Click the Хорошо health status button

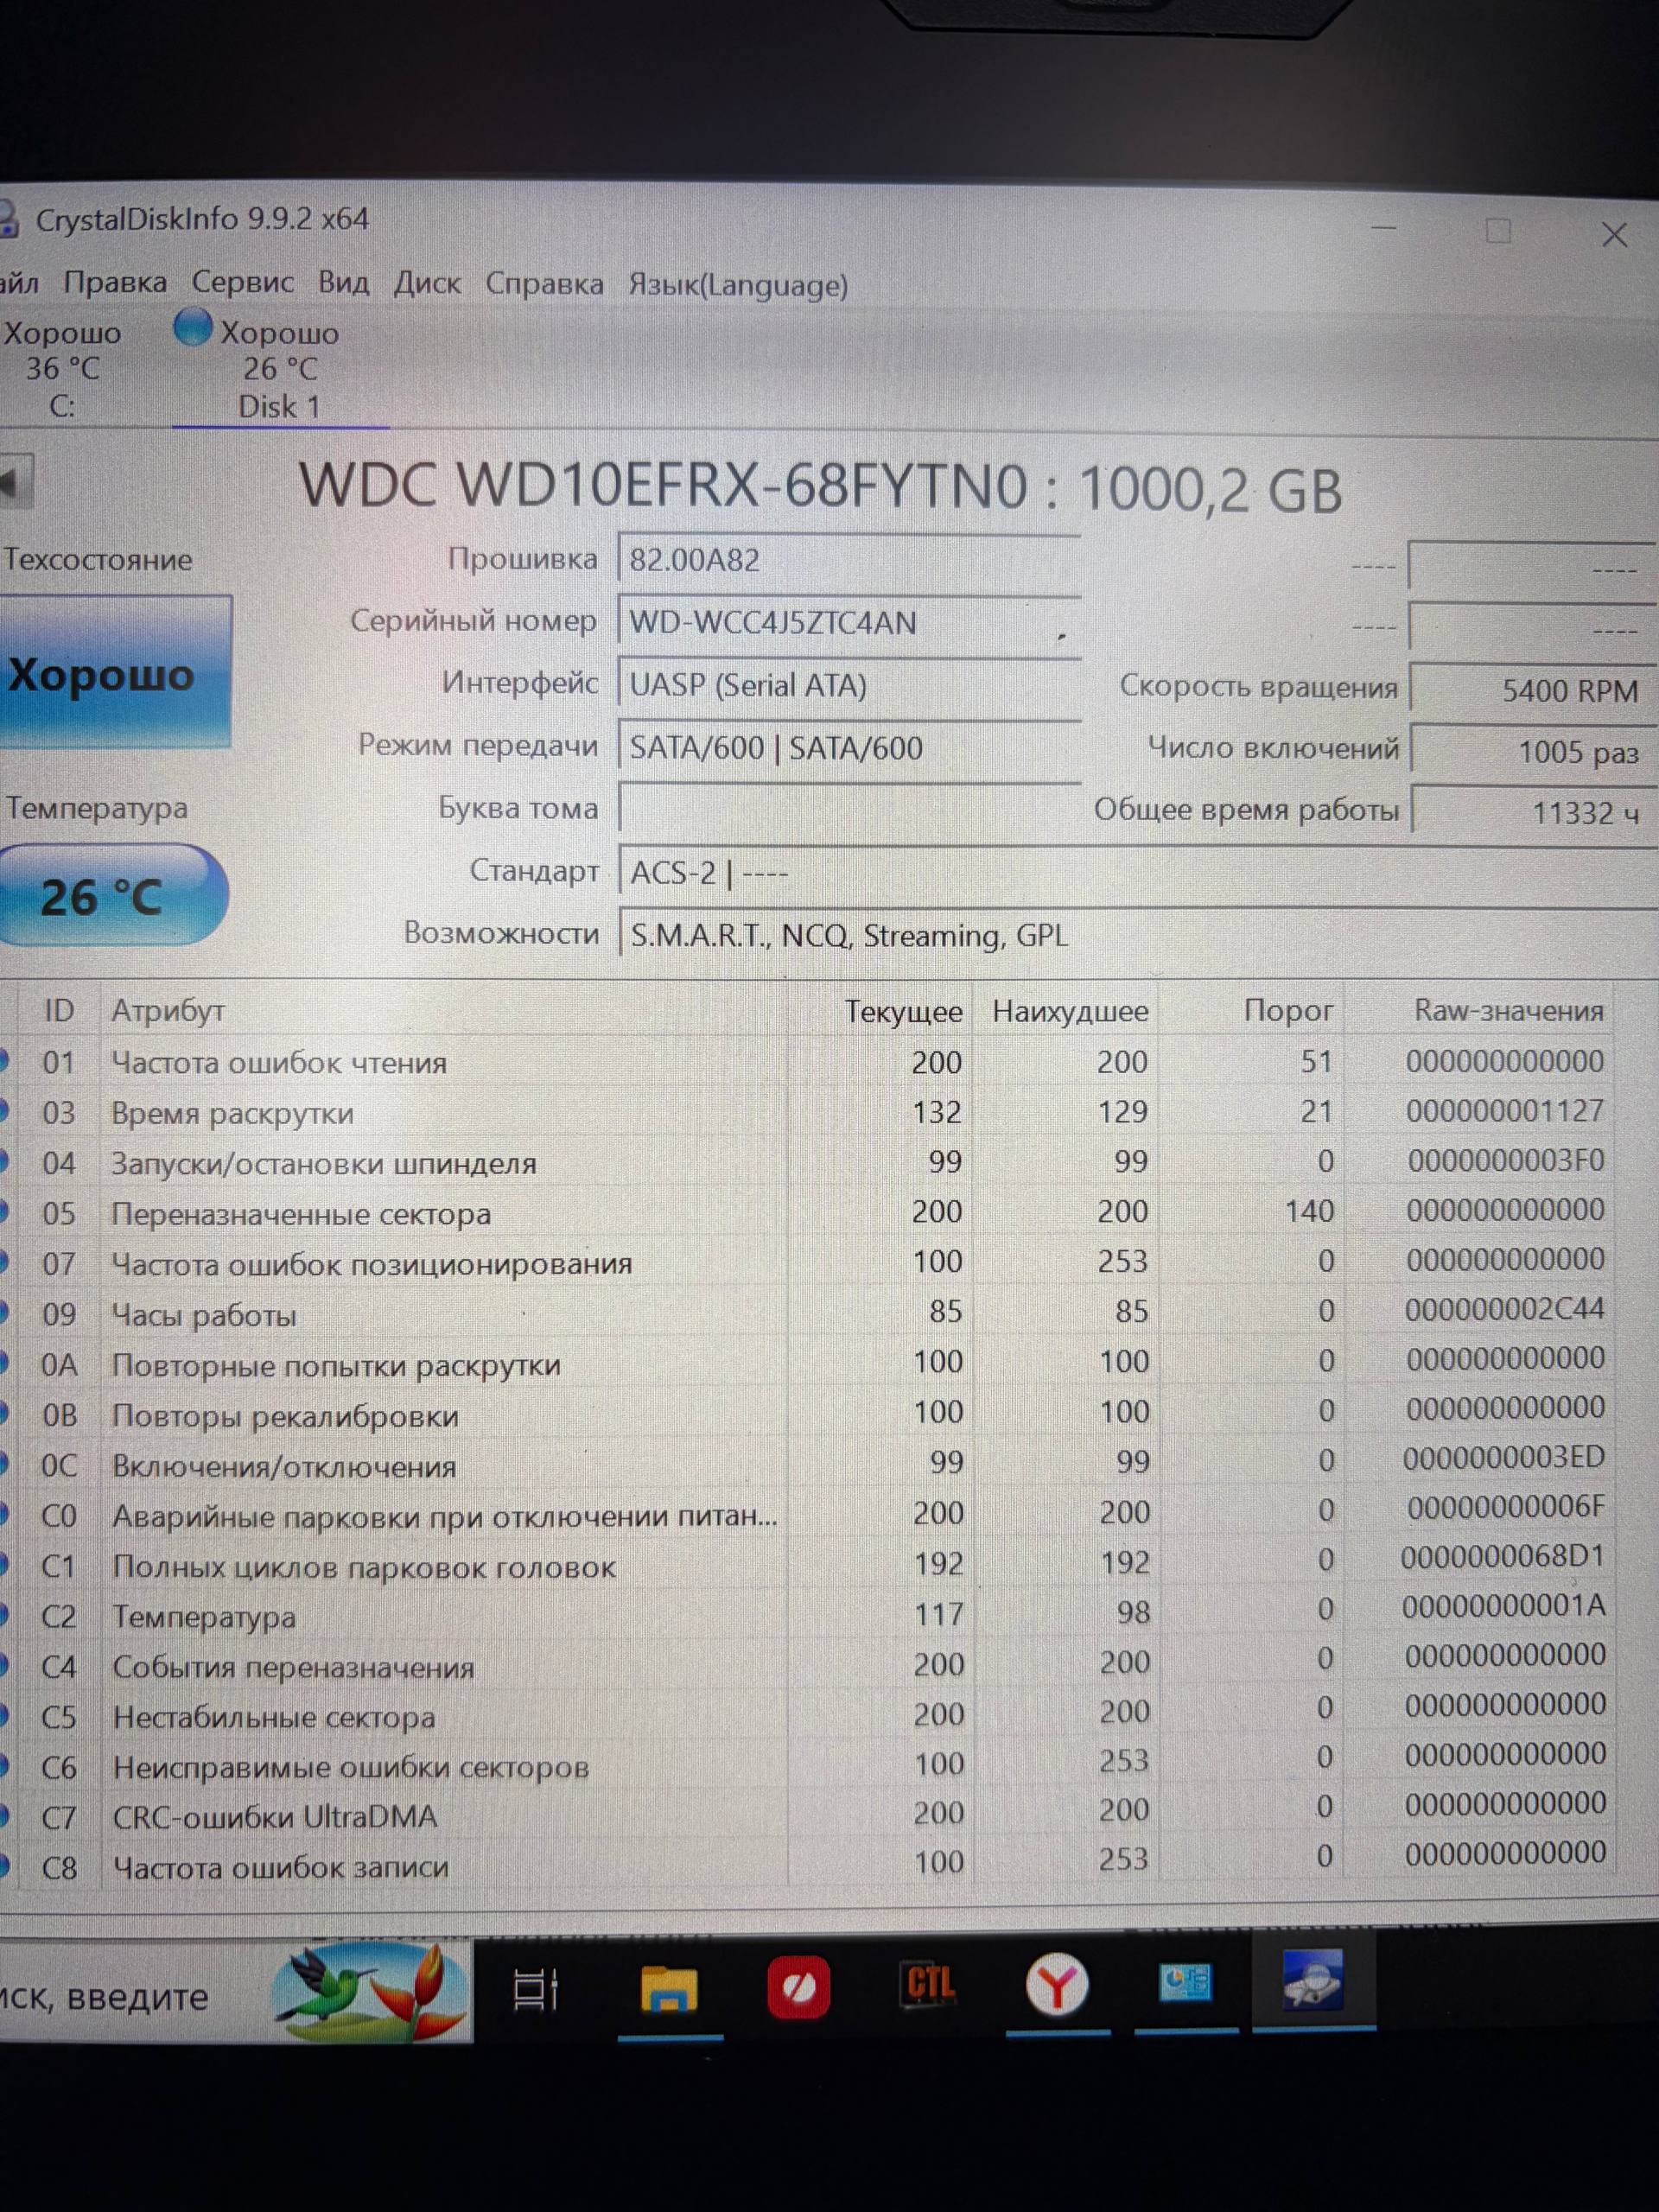pyautogui.click(x=115, y=672)
